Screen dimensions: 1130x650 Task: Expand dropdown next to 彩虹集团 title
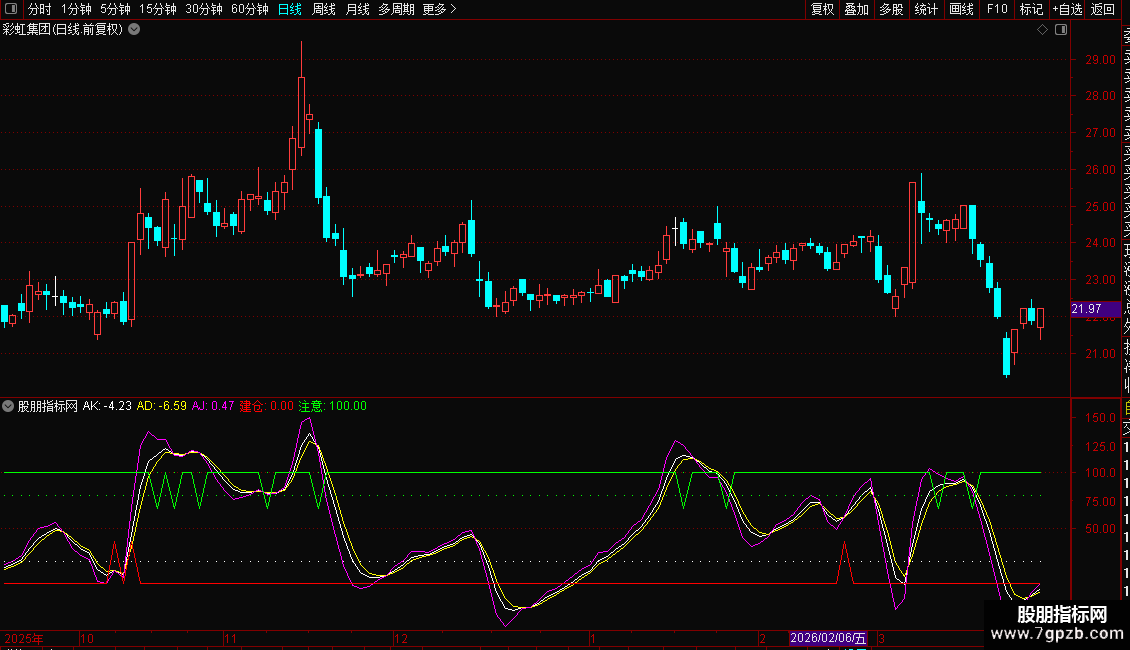pyautogui.click(x=134, y=30)
